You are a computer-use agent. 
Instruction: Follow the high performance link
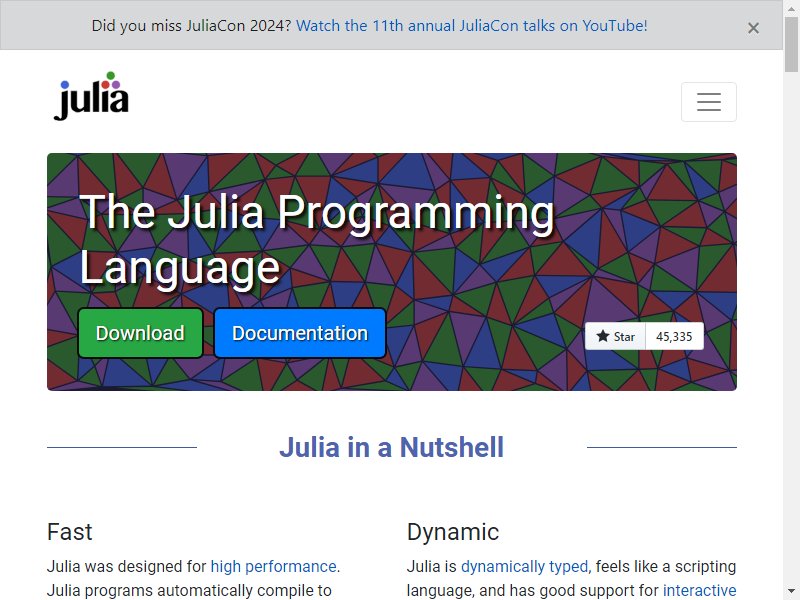click(x=273, y=566)
